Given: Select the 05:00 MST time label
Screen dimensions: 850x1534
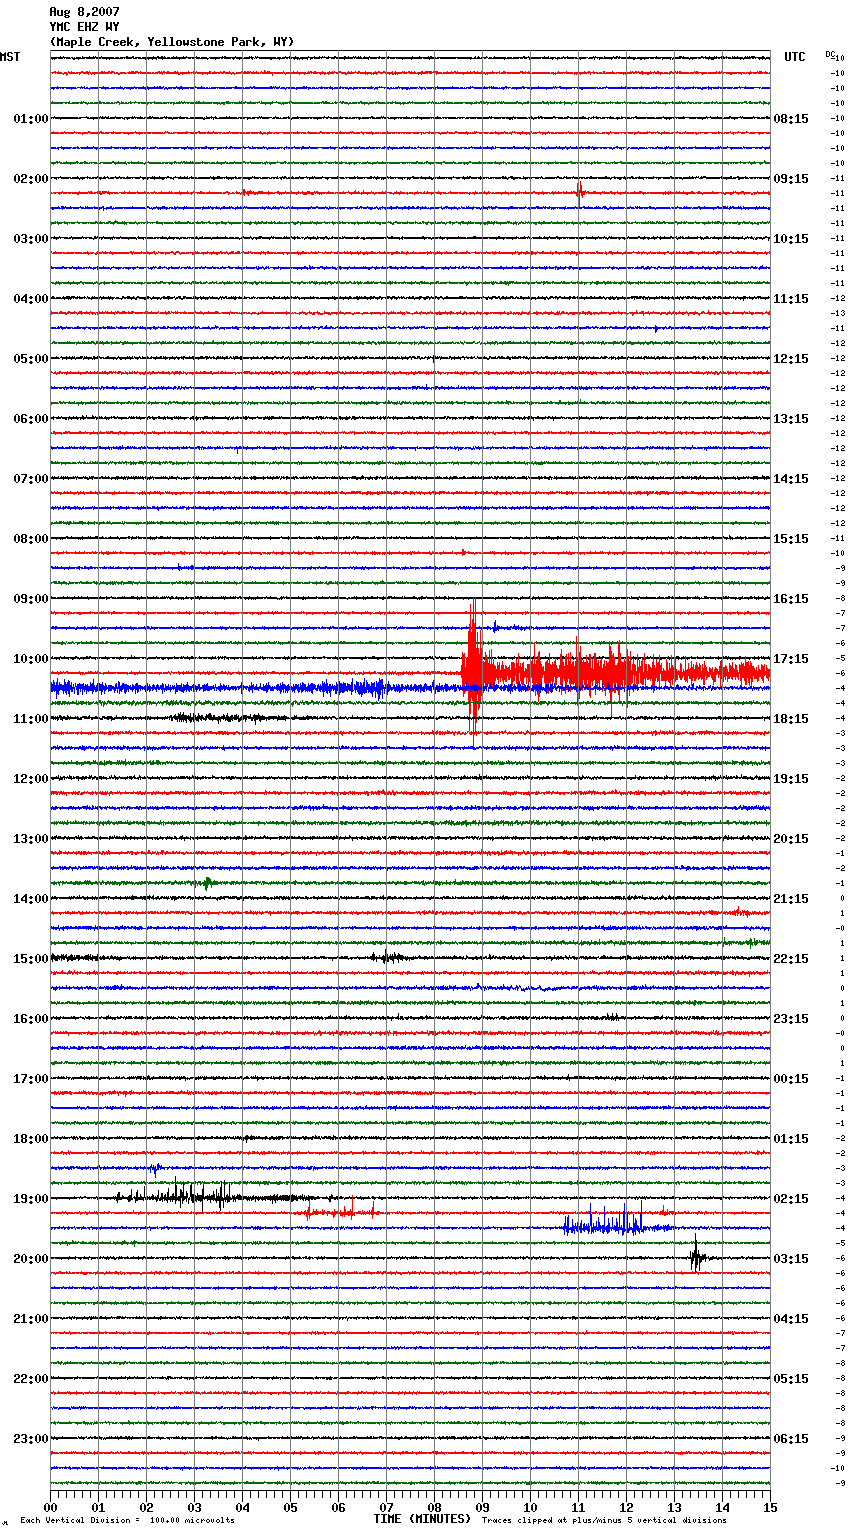Looking at the screenshot, I should pos(30,359).
